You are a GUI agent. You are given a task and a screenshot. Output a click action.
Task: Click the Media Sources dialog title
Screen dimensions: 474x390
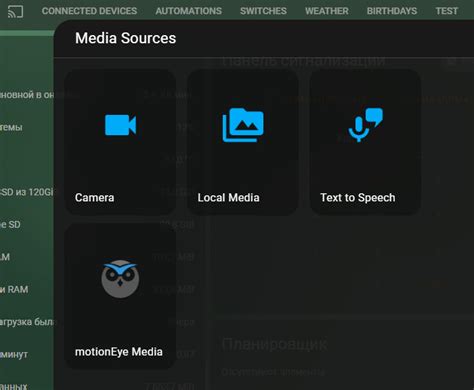pyautogui.click(x=125, y=38)
